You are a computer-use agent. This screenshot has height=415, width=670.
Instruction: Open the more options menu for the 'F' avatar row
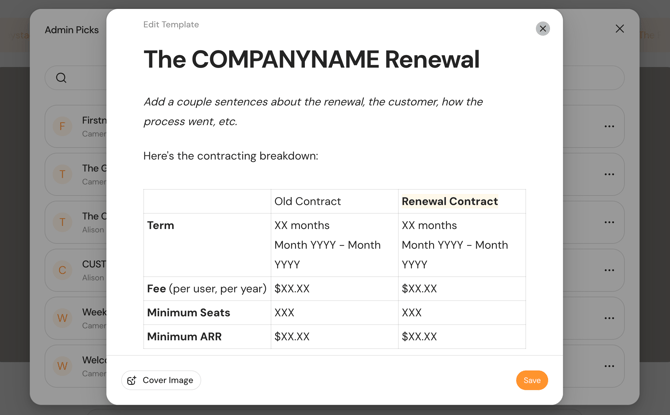(x=608, y=127)
